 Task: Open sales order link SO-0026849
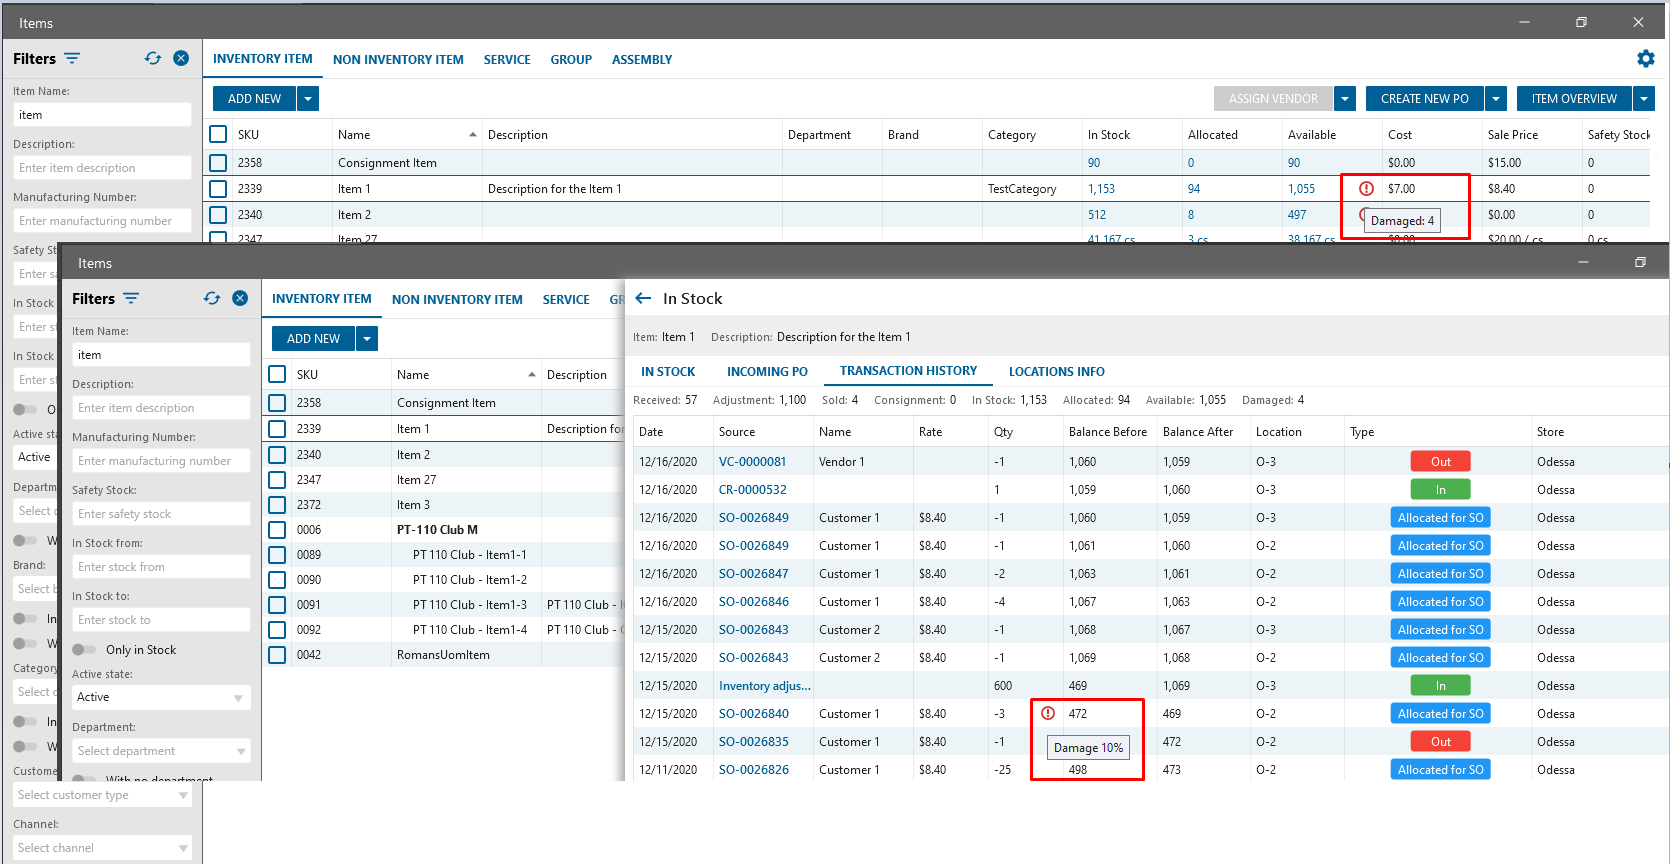pos(753,518)
